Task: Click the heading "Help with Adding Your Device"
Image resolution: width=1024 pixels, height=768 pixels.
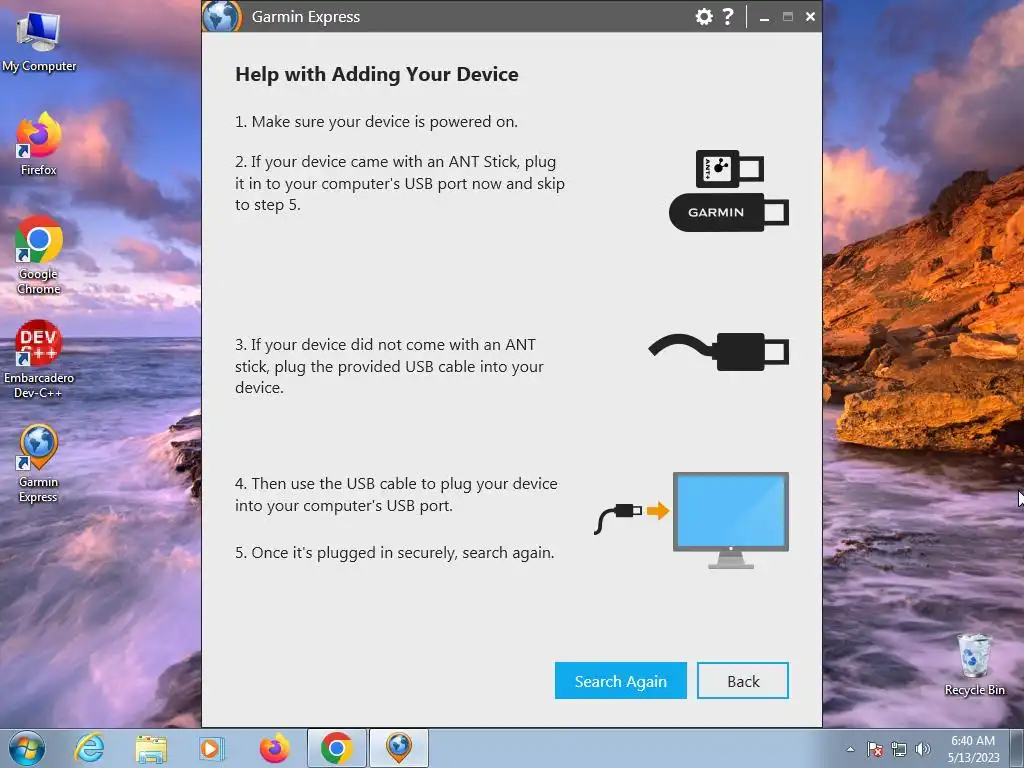Action: (x=377, y=74)
